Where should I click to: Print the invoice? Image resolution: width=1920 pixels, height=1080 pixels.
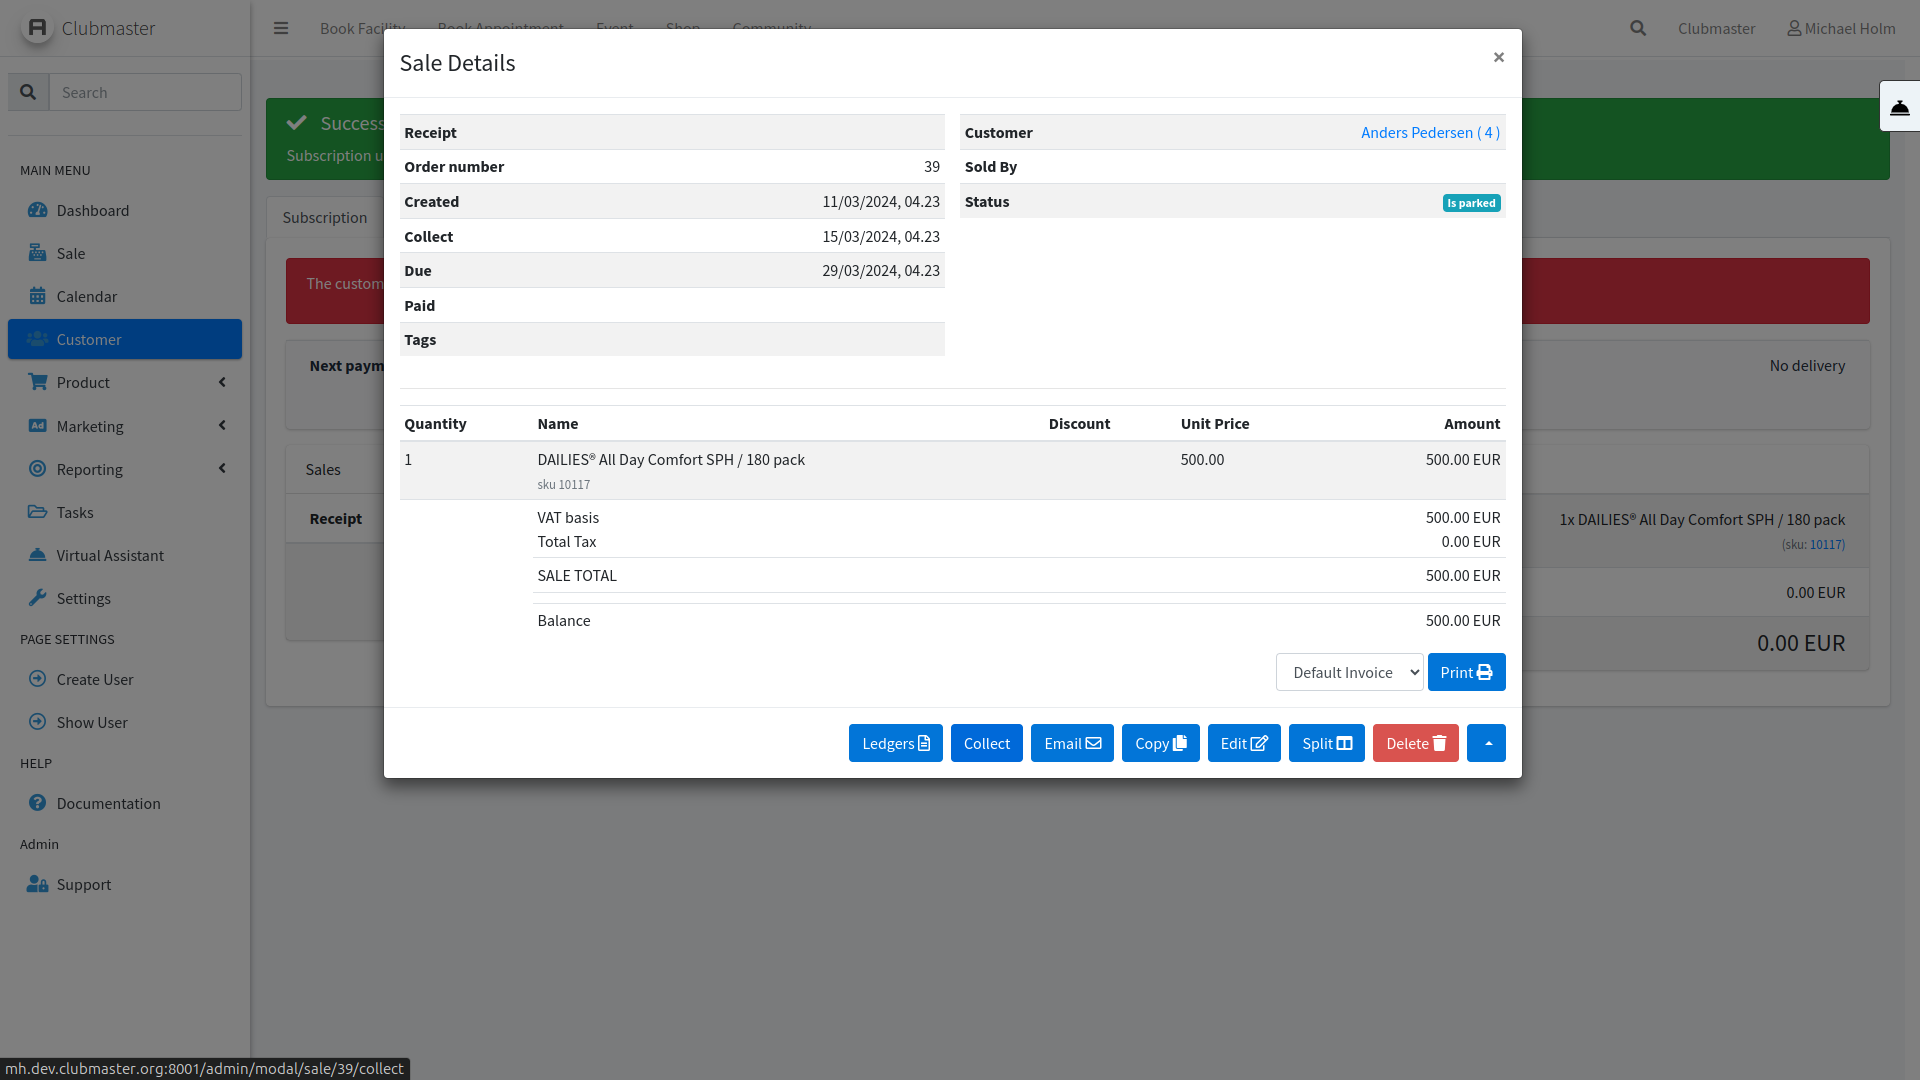(1466, 672)
